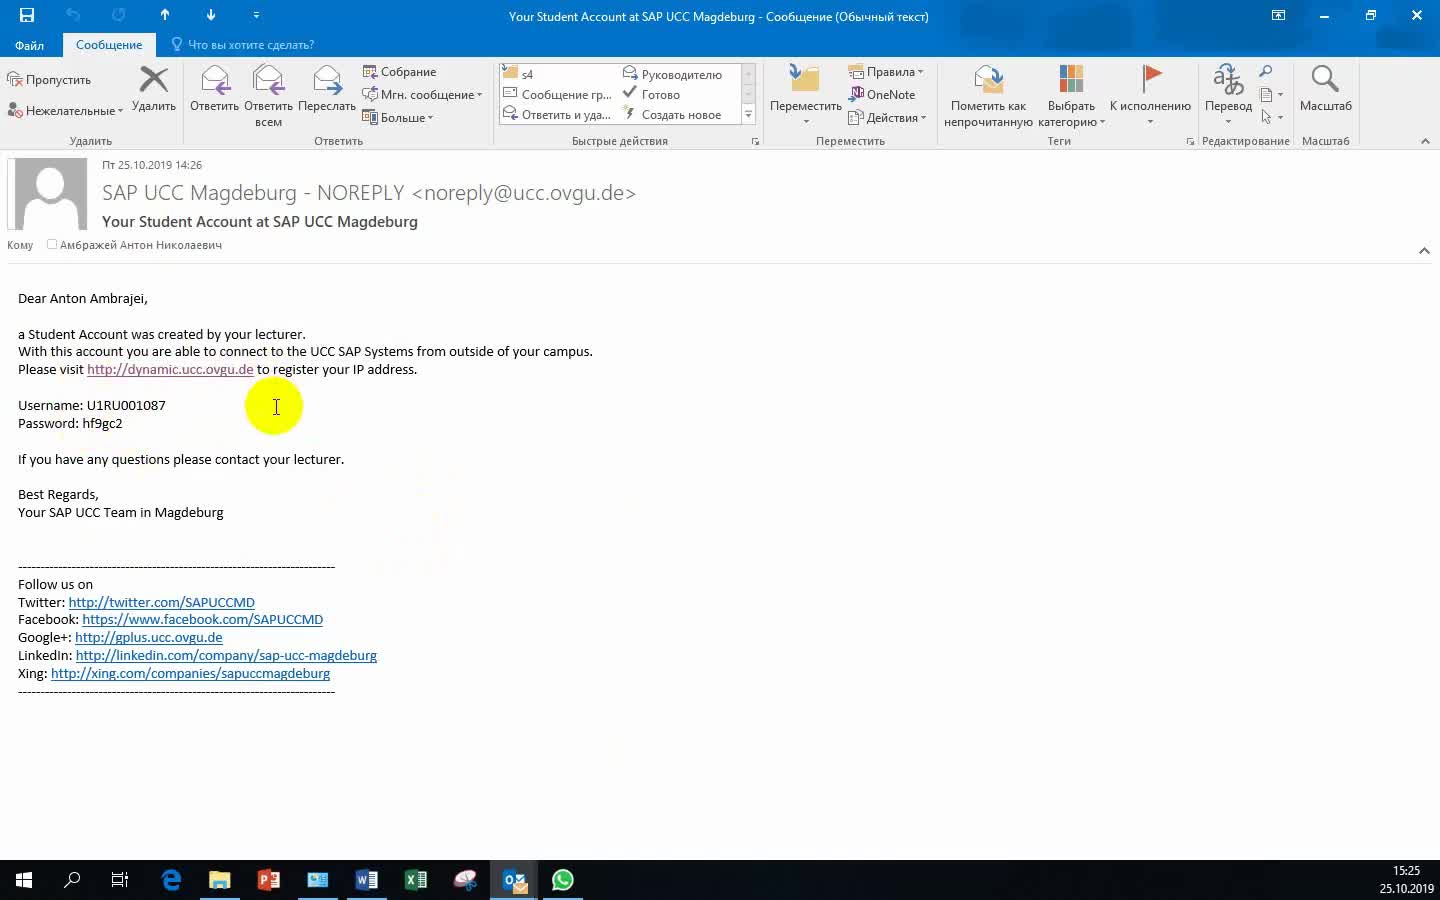
Task: Go to the next item with the down arrow
Action: click(211, 15)
